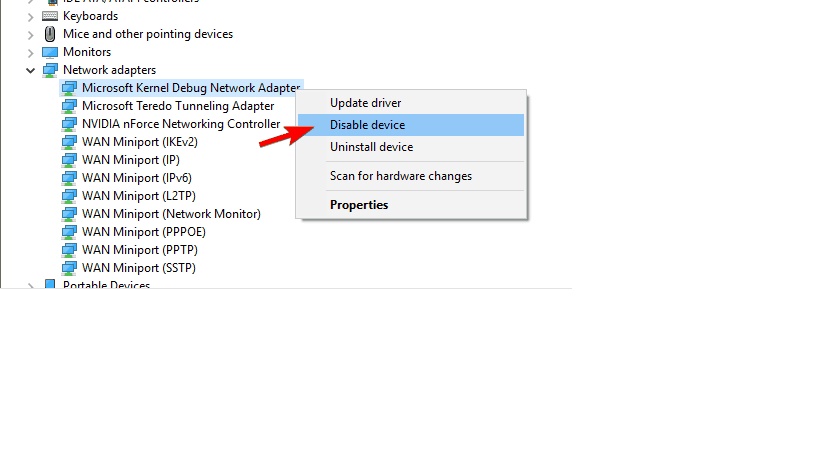The height and width of the screenshot is (460, 819).
Task: Click the Keyboards category icon
Action: 50,16
